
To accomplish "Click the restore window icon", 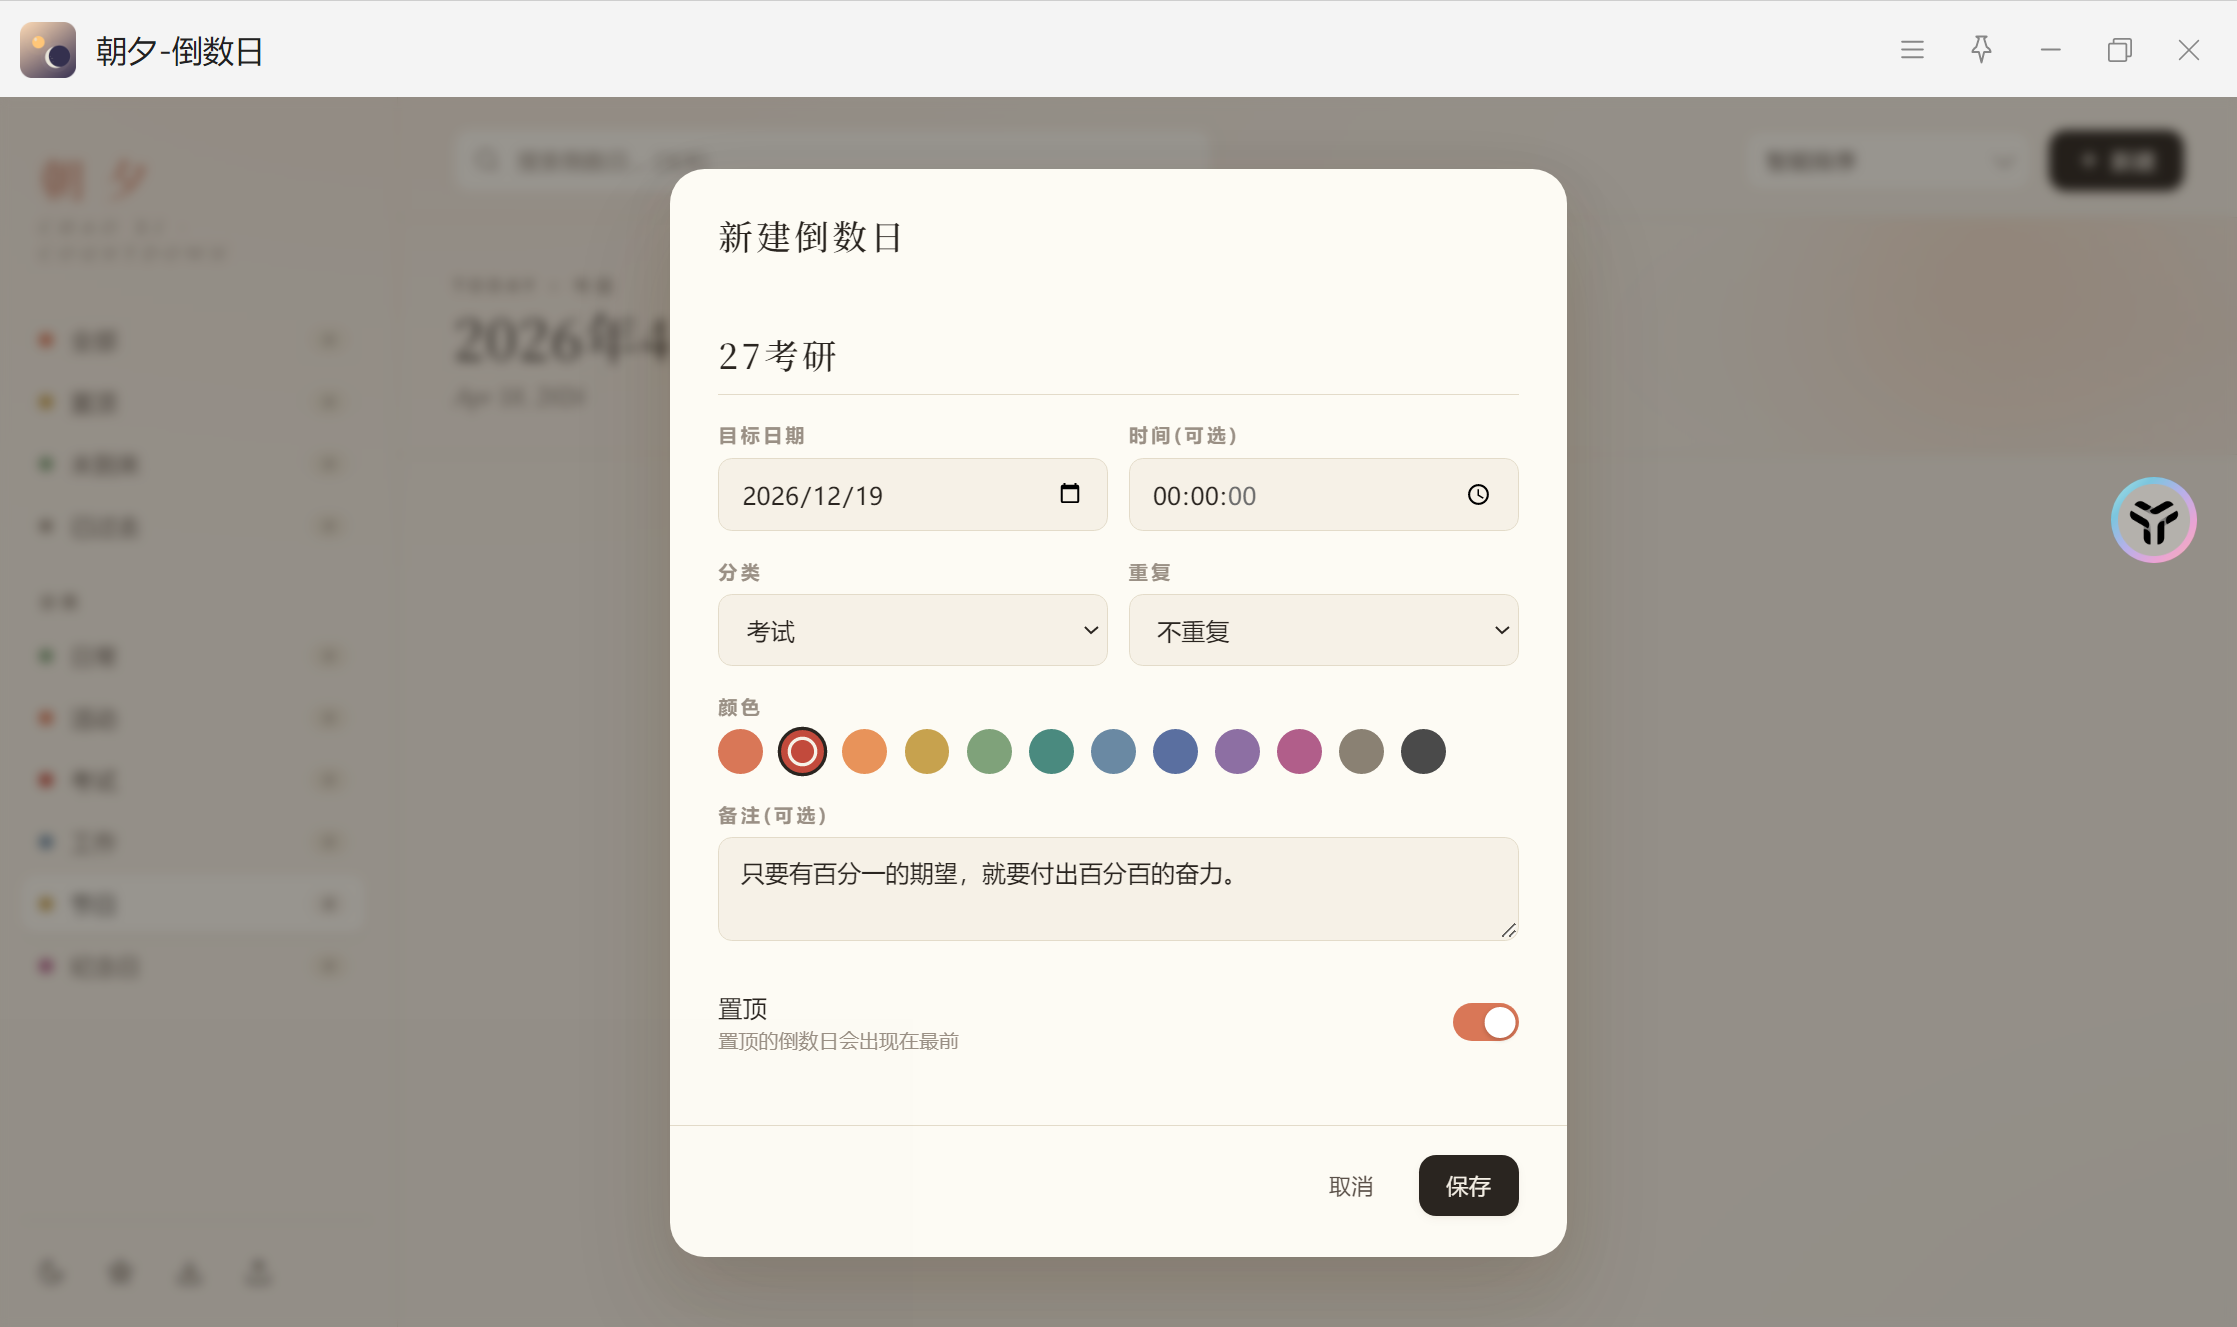I will [x=2119, y=50].
